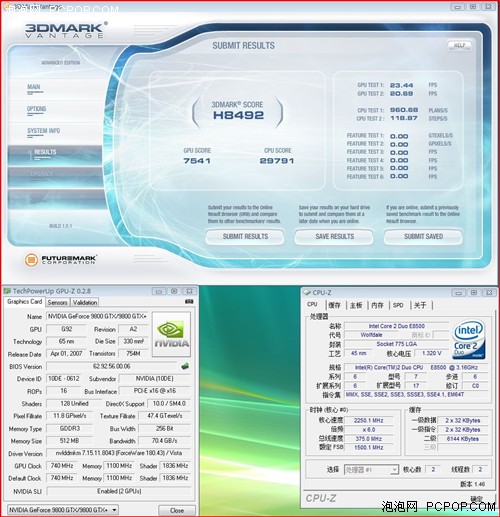Click the CPU-Z title bar icon

point(307,292)
